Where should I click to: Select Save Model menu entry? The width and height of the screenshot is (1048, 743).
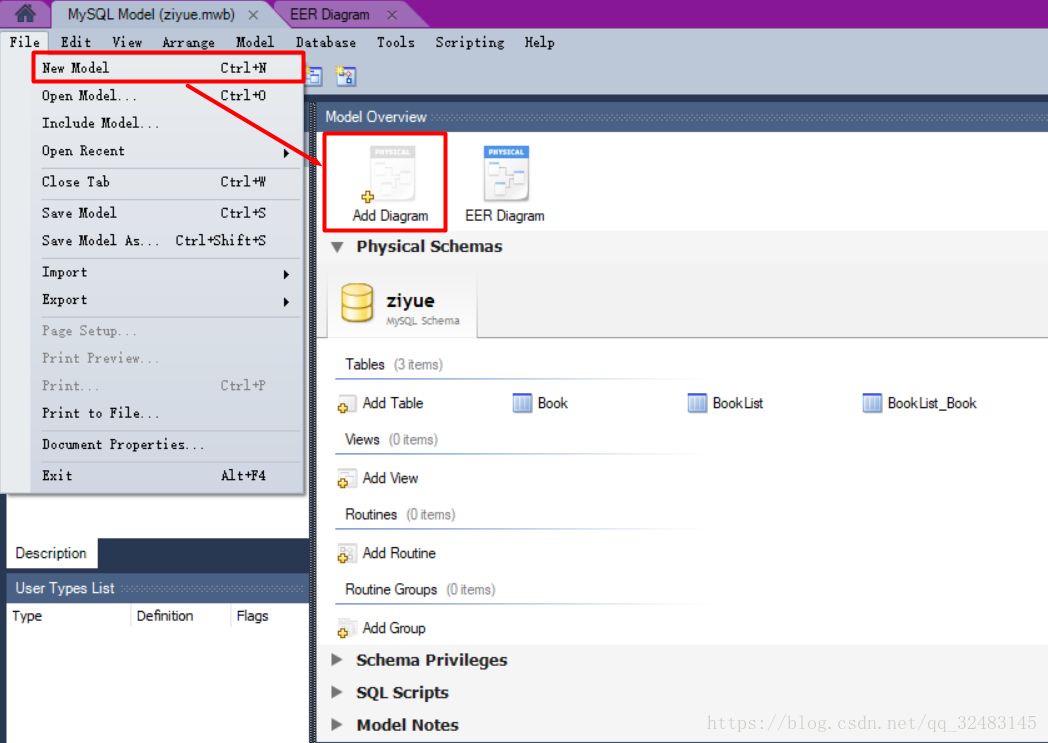[x=166, y=213]
